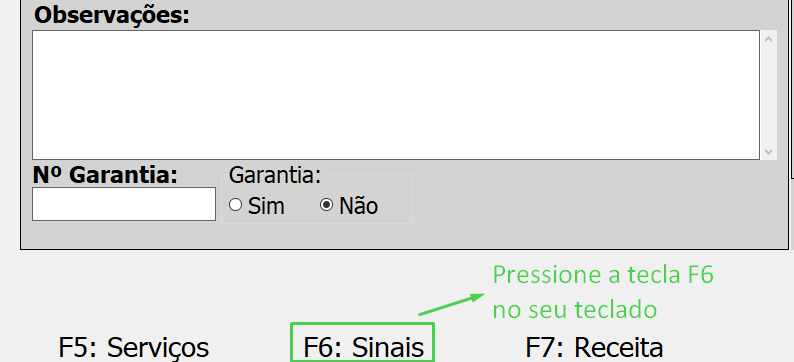Image resolution: width=794 pixels, height=362 pixels.
Task: Click the Observações vertical scrollbar track
Action: pos(768,95)
